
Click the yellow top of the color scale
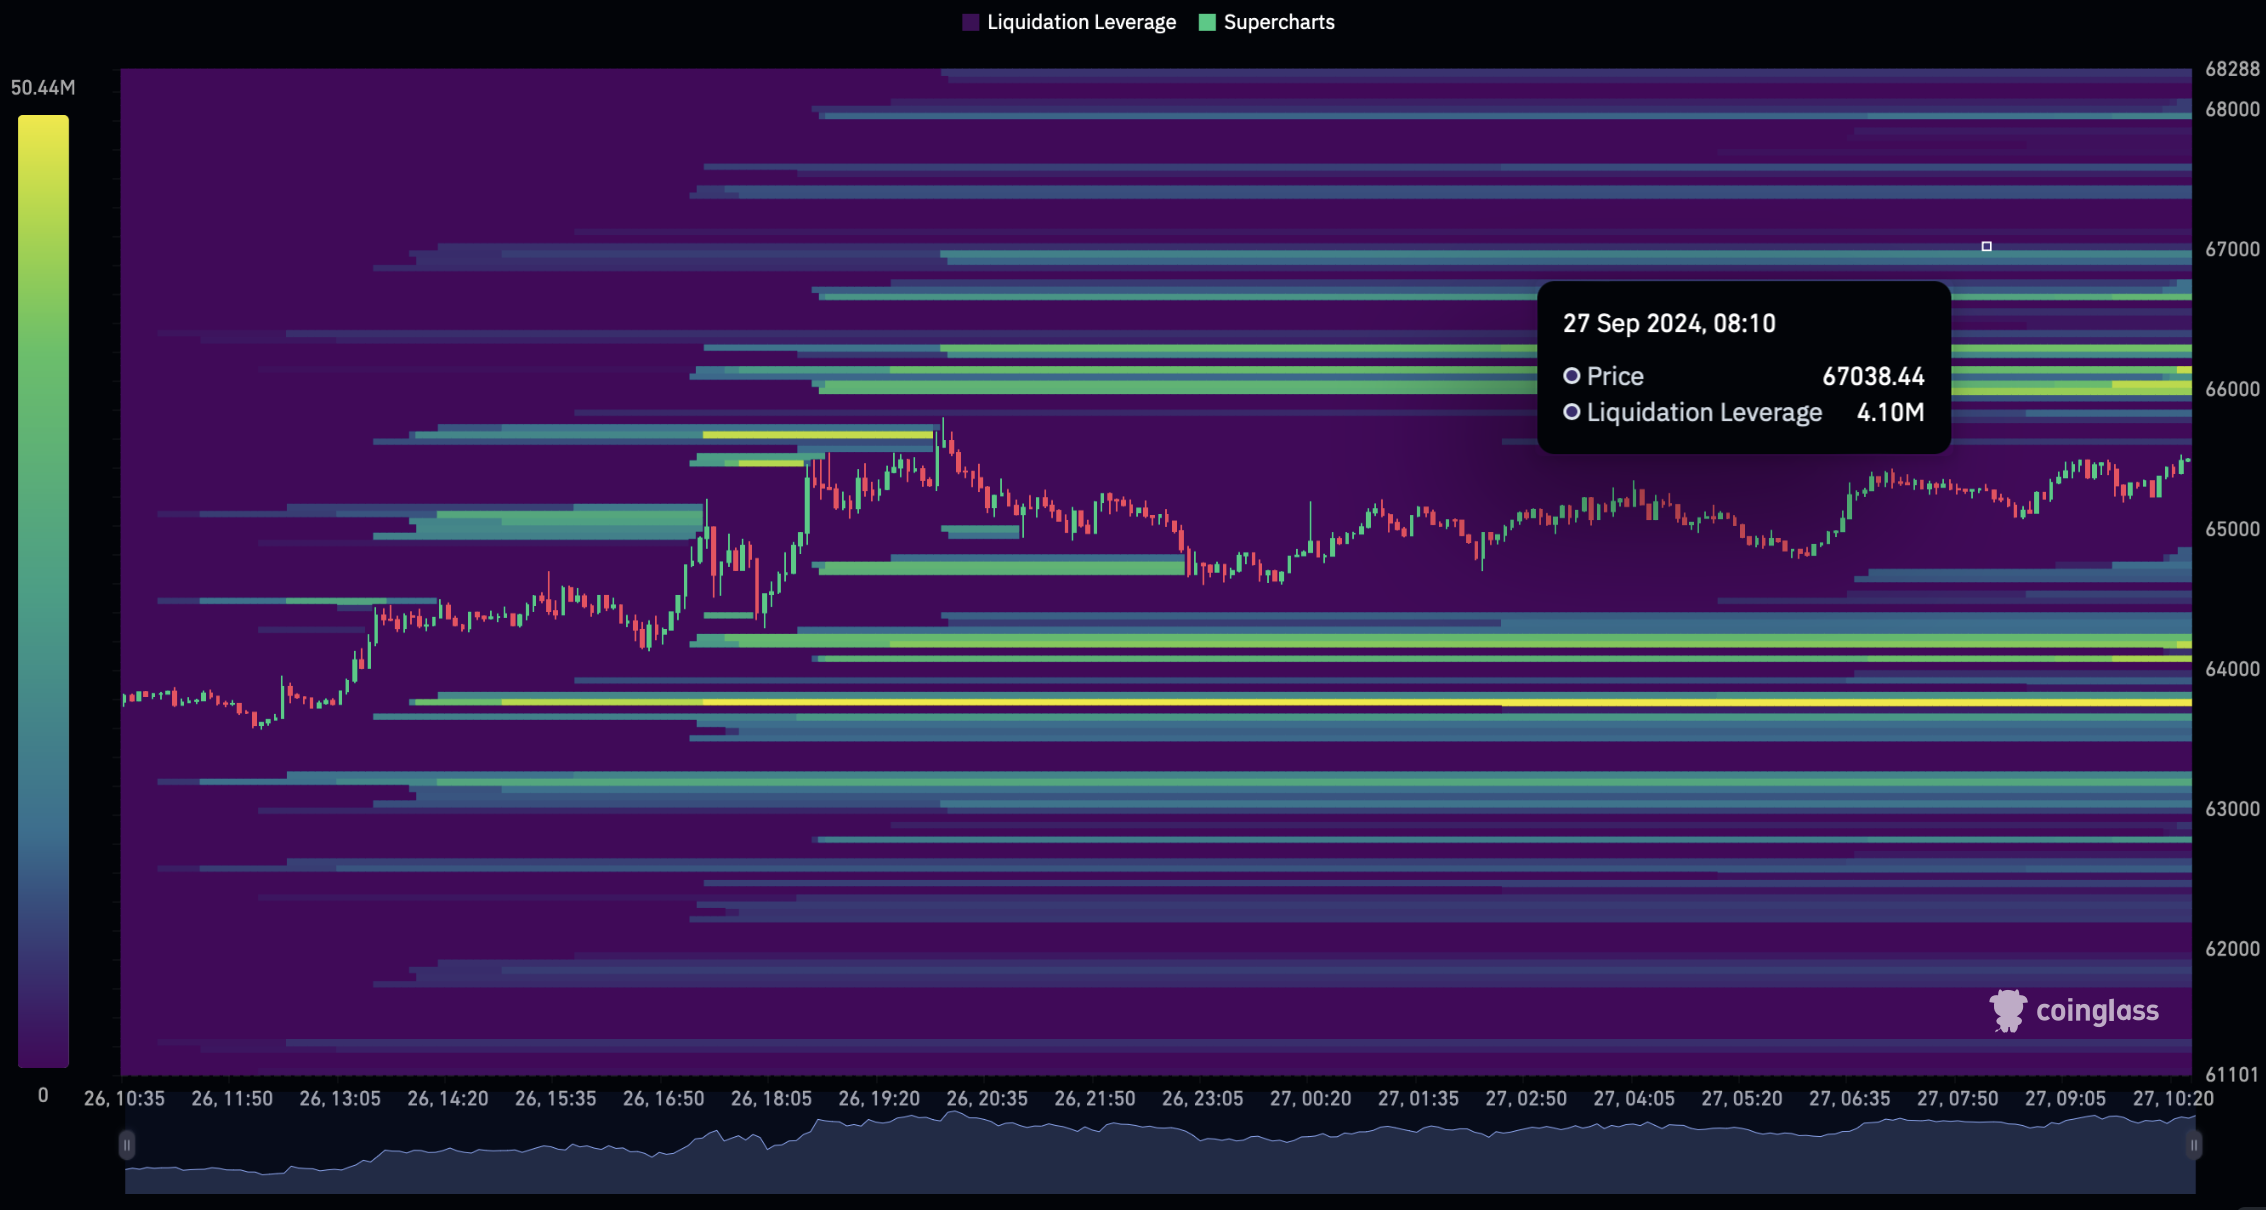[x=43, y=125]
